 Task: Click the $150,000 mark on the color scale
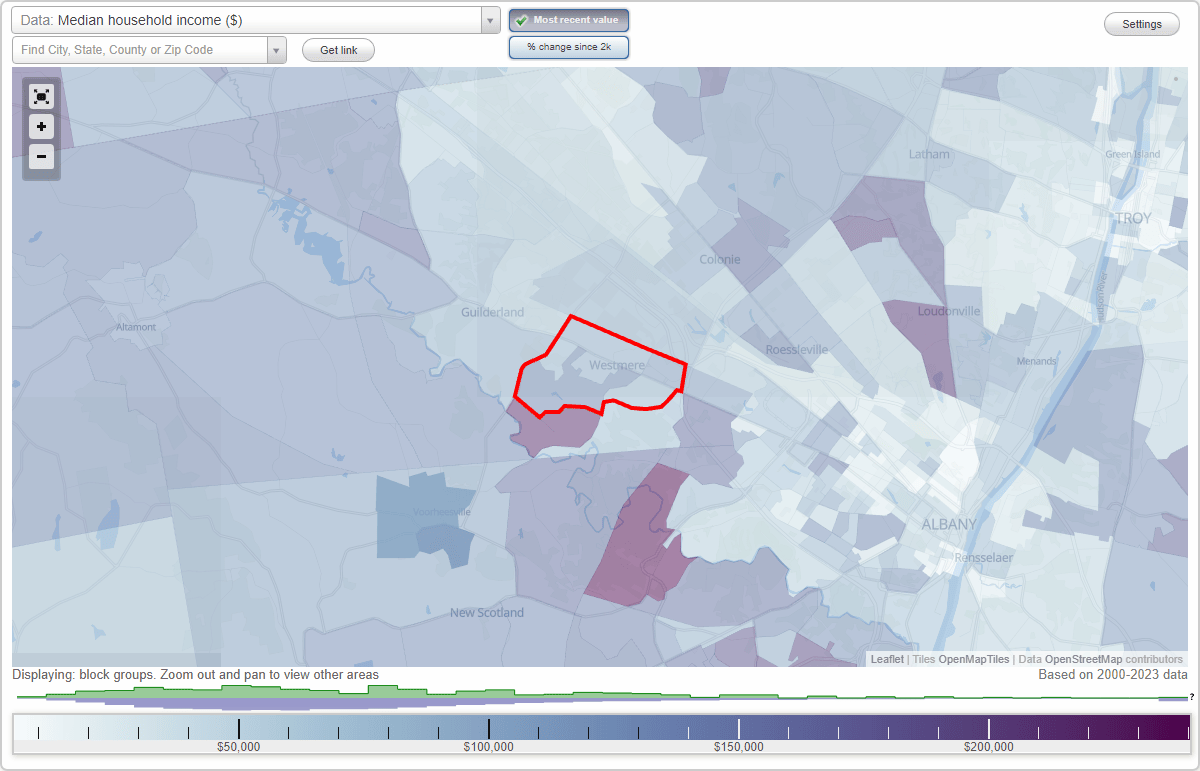click(x=739, y=746)
